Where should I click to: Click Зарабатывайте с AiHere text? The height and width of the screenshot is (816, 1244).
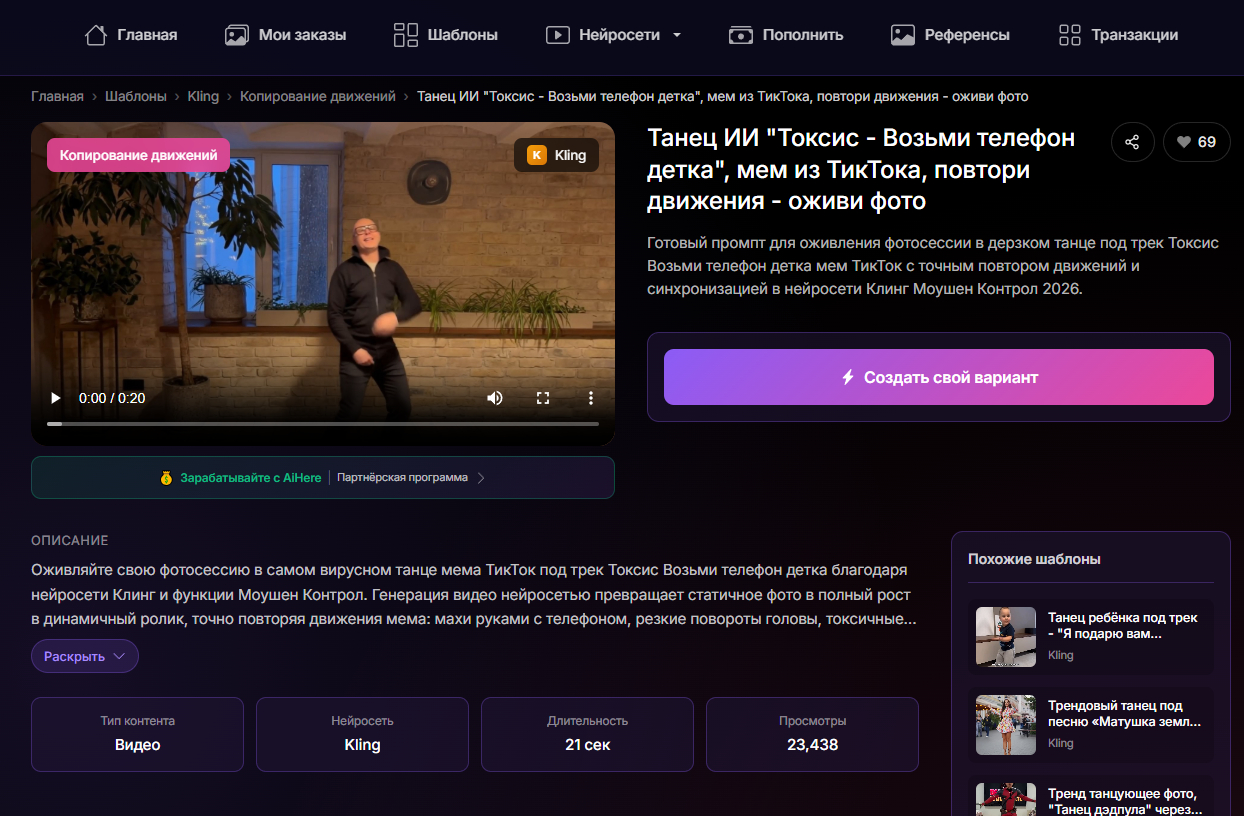(x=251, y=478)
